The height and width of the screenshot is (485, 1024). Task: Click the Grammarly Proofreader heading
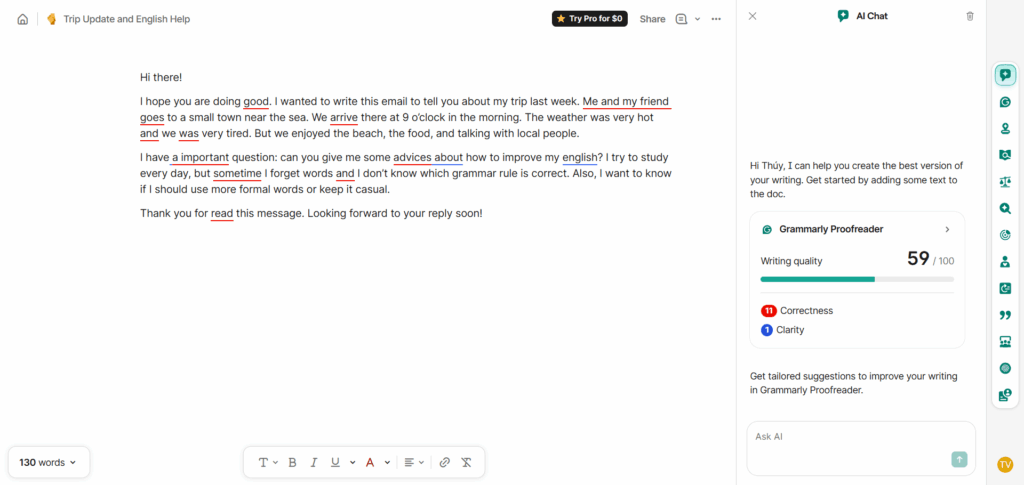(x=831, y=230)
